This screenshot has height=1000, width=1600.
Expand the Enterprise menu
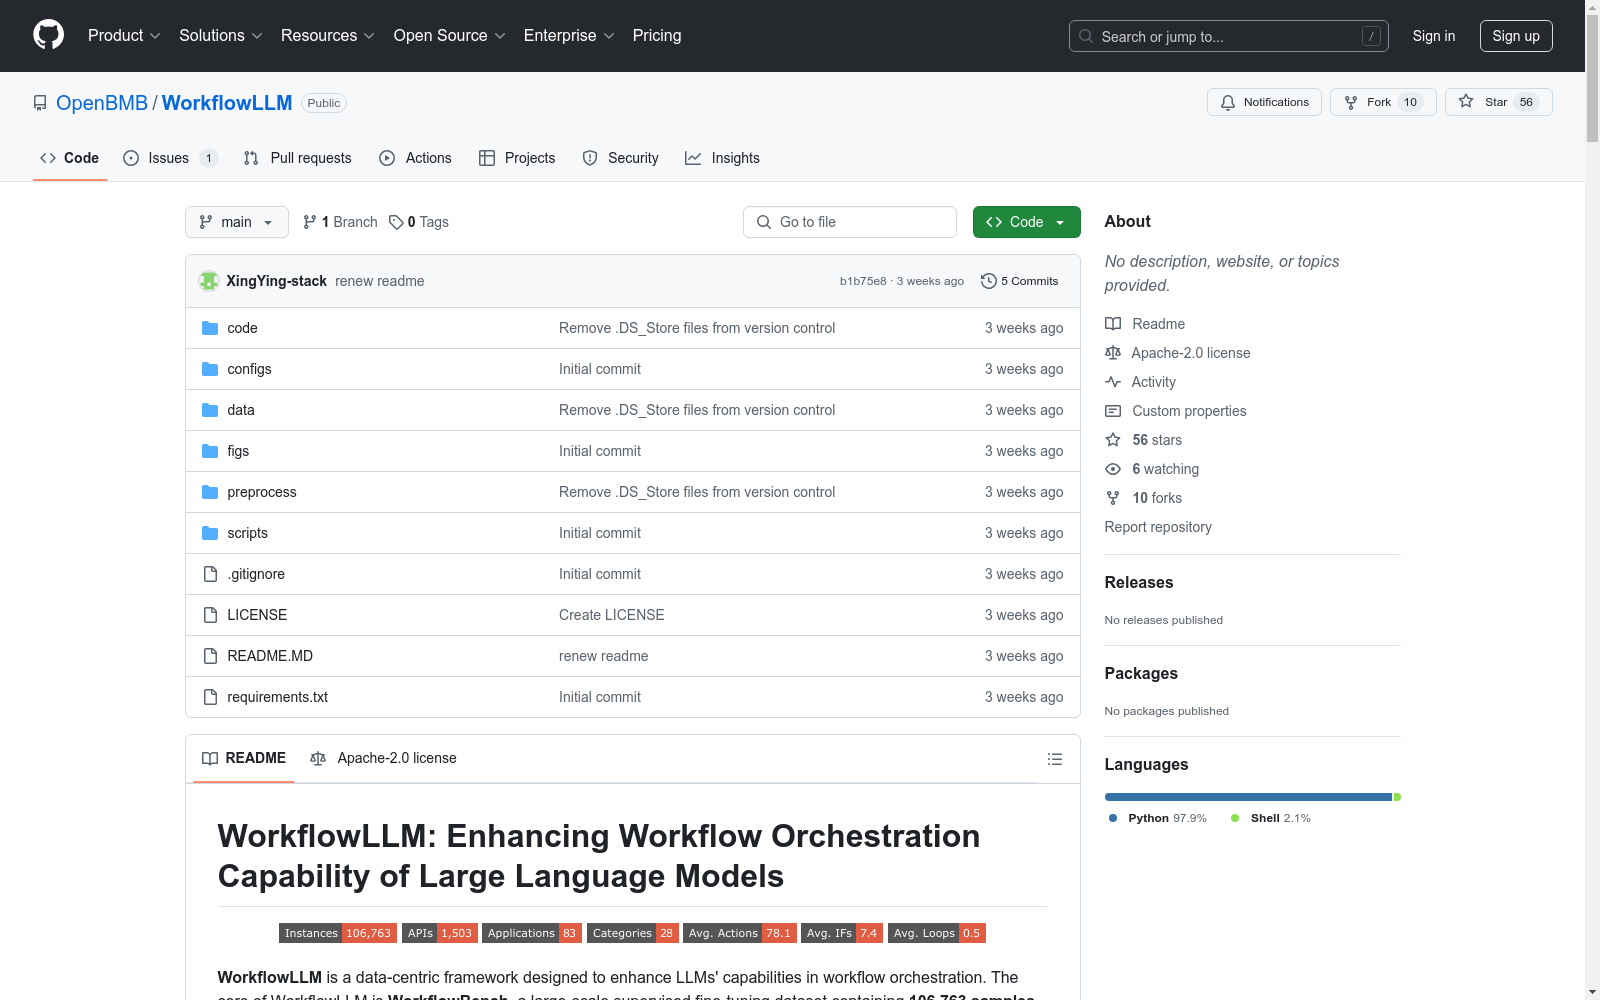click(569, 36)
